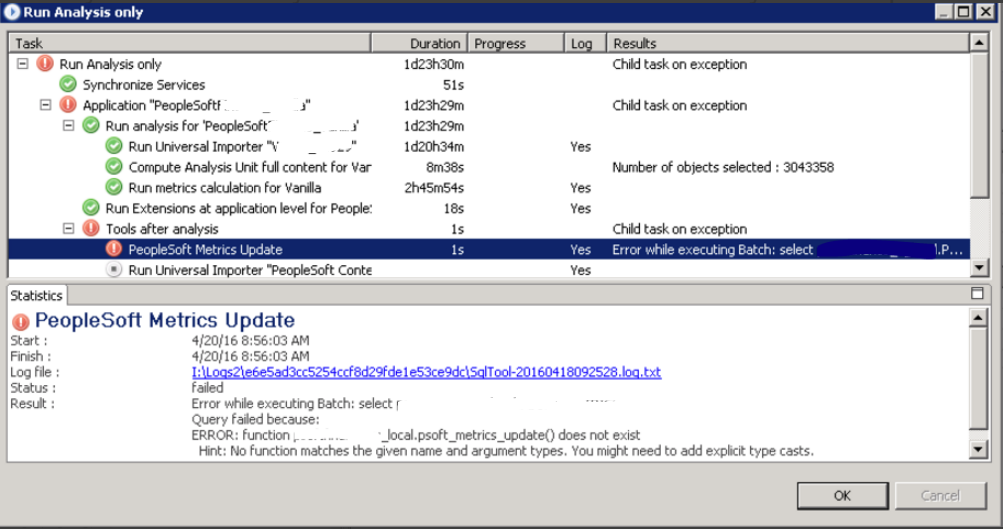
Task: Open the SqlTool log file link
Action: point(426,372)
